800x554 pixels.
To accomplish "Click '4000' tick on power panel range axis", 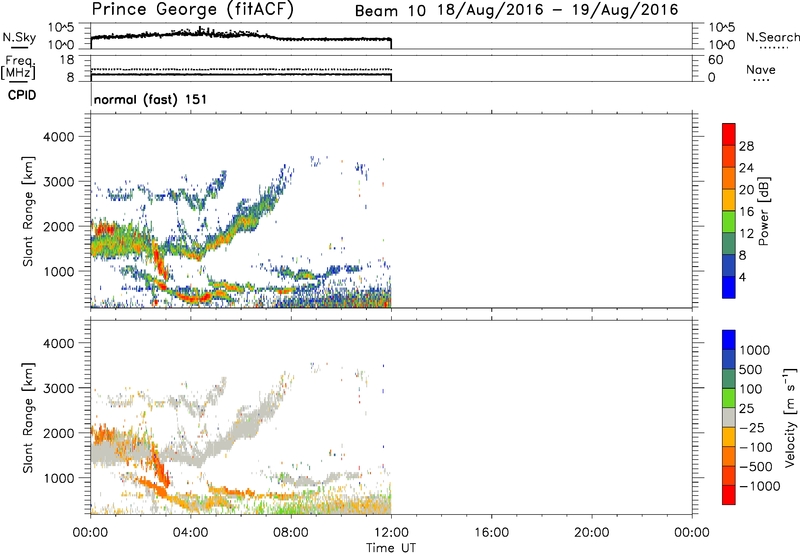I will 58,137.
